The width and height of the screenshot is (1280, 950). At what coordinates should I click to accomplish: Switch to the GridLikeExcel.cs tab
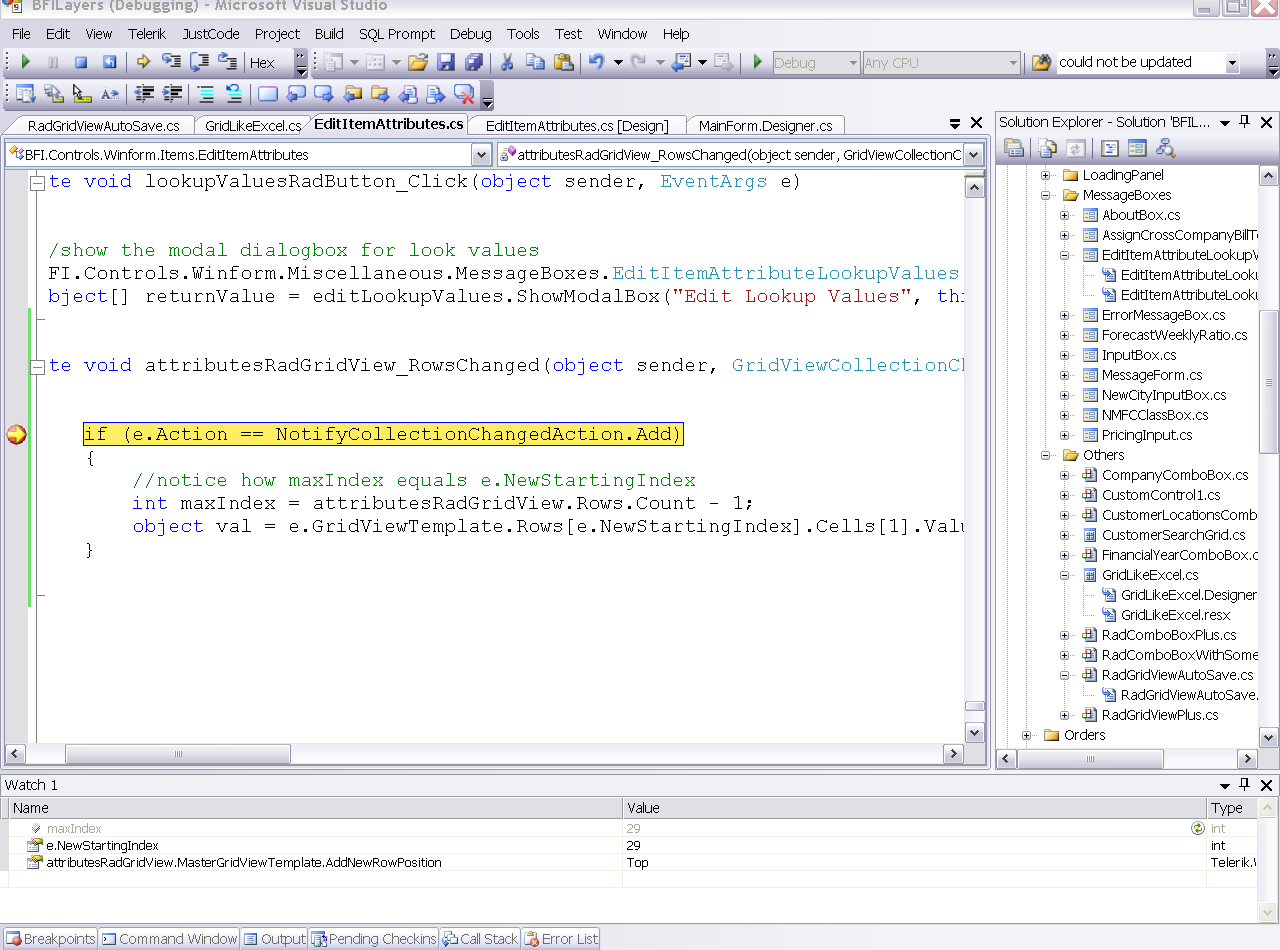tap(252, 126)
